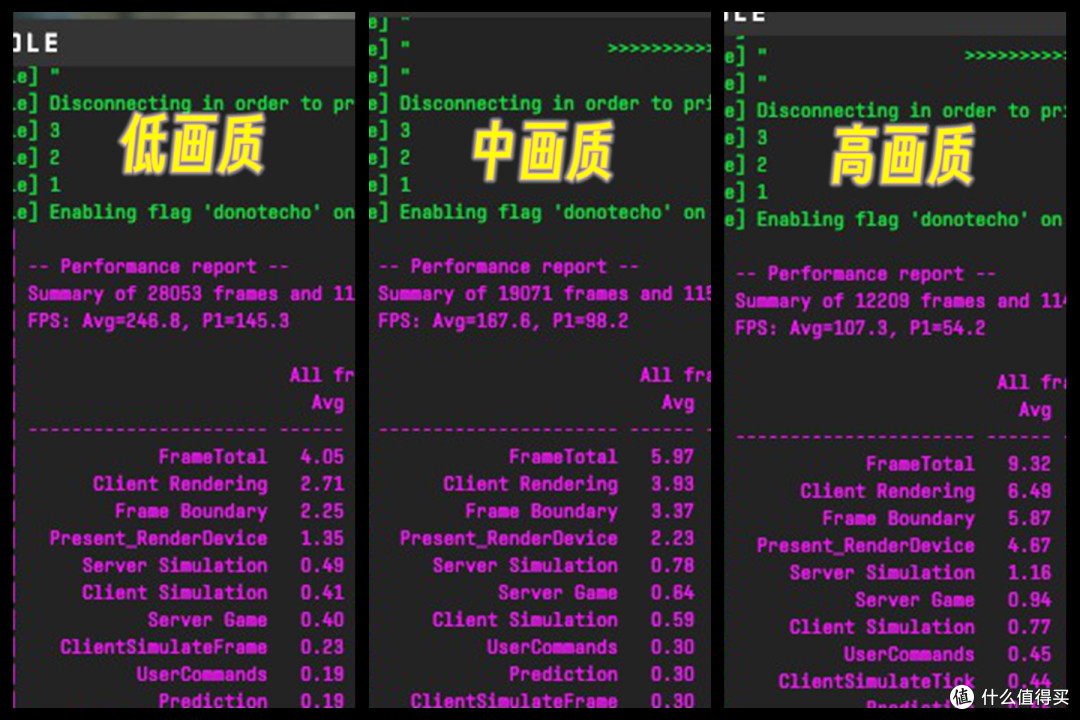This screenshot has height=720, width=1080.
Task: Click the 'Avg' column header in 高画质 panel
Action: point(1035,411)
